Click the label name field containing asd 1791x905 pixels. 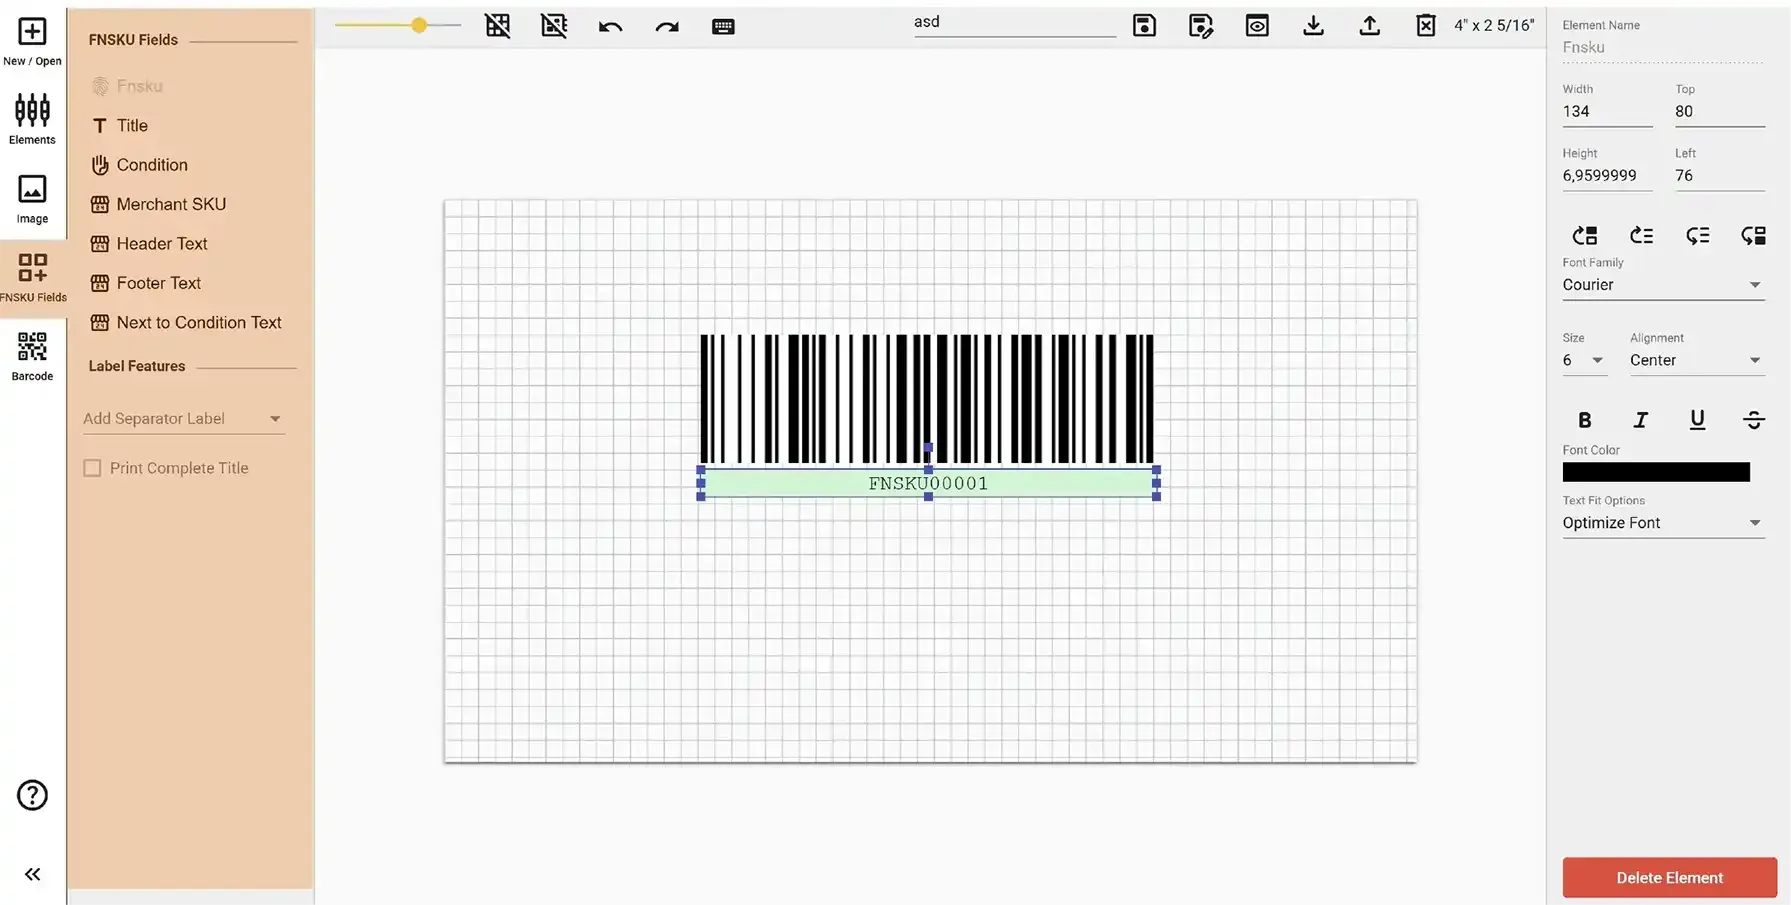pos(1014,23)
